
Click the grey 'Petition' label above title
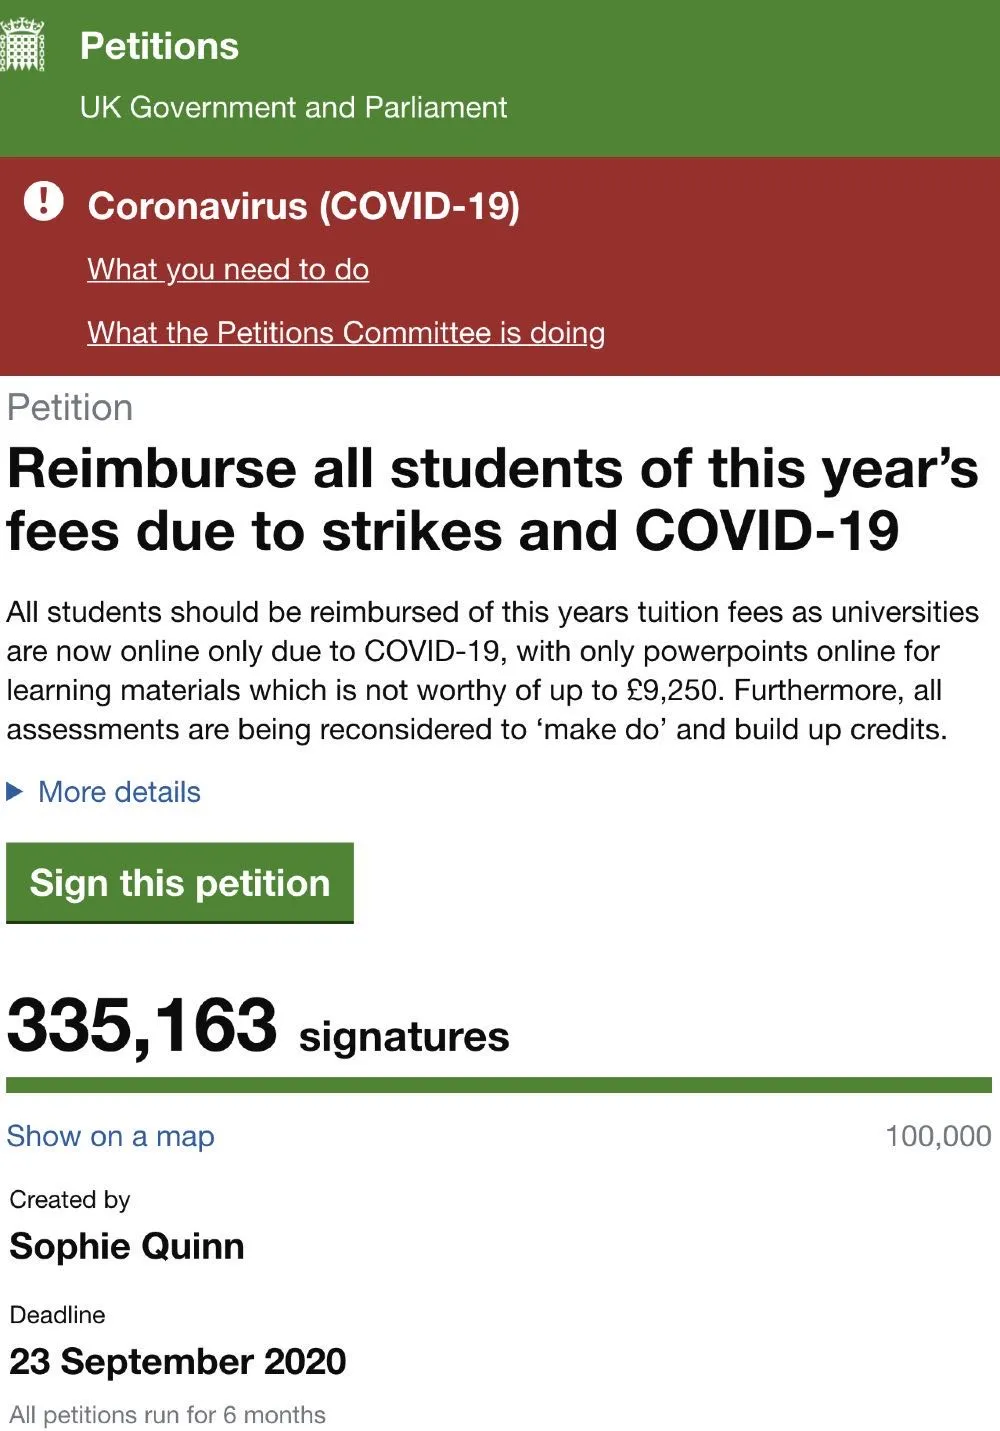point(70,408)
